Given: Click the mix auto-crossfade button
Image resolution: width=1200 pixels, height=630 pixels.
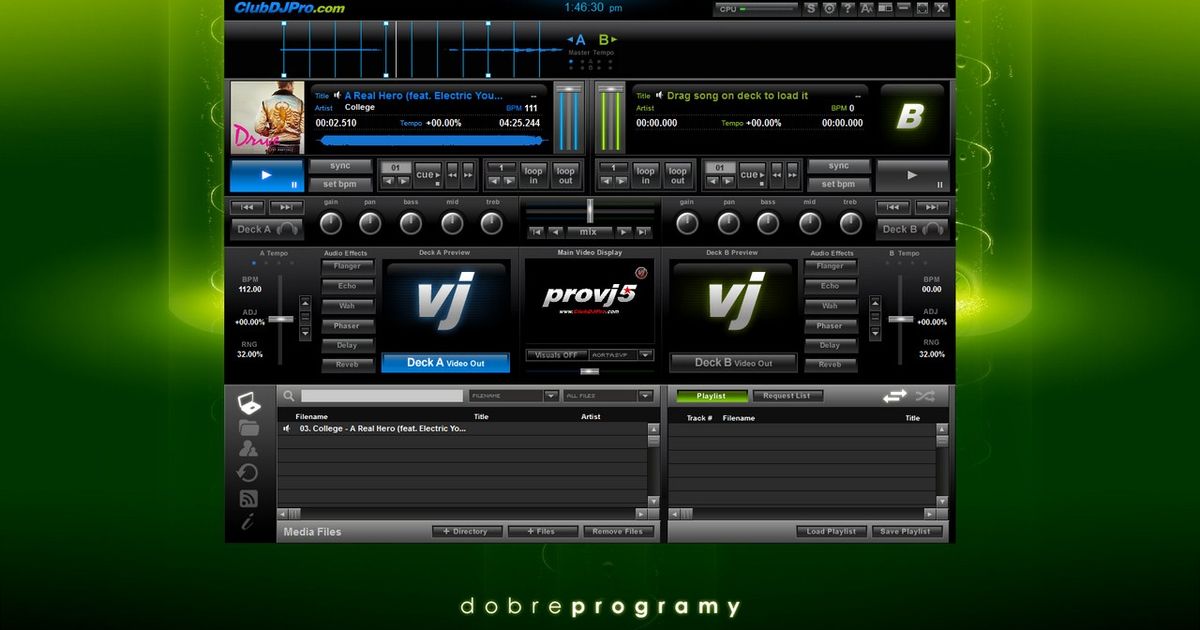Looking at the screenshot, I should click(589, 232).
